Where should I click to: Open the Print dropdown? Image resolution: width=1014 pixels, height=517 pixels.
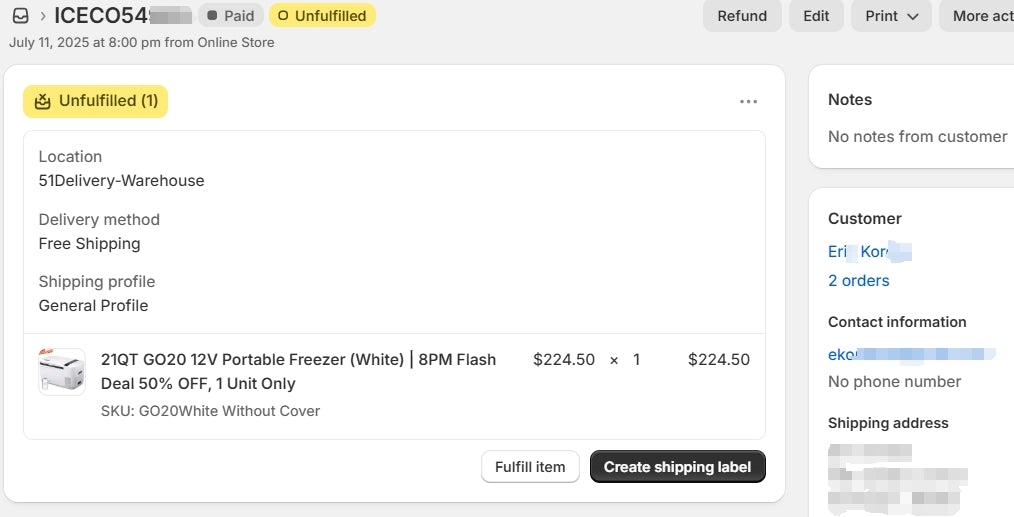(891, 16)
